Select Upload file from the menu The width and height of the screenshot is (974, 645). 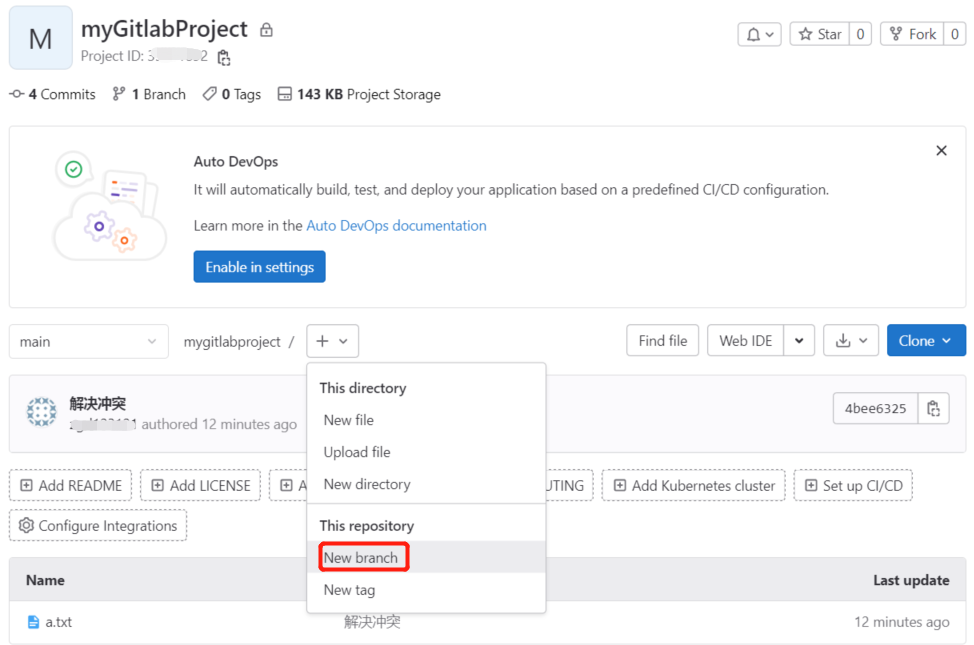point(426,452)
